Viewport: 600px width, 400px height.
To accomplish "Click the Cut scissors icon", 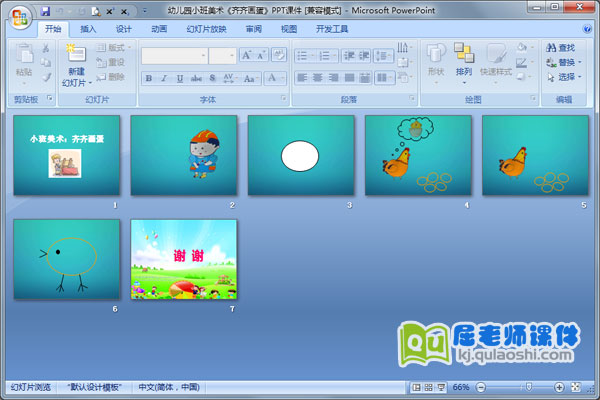I will 46,48.
